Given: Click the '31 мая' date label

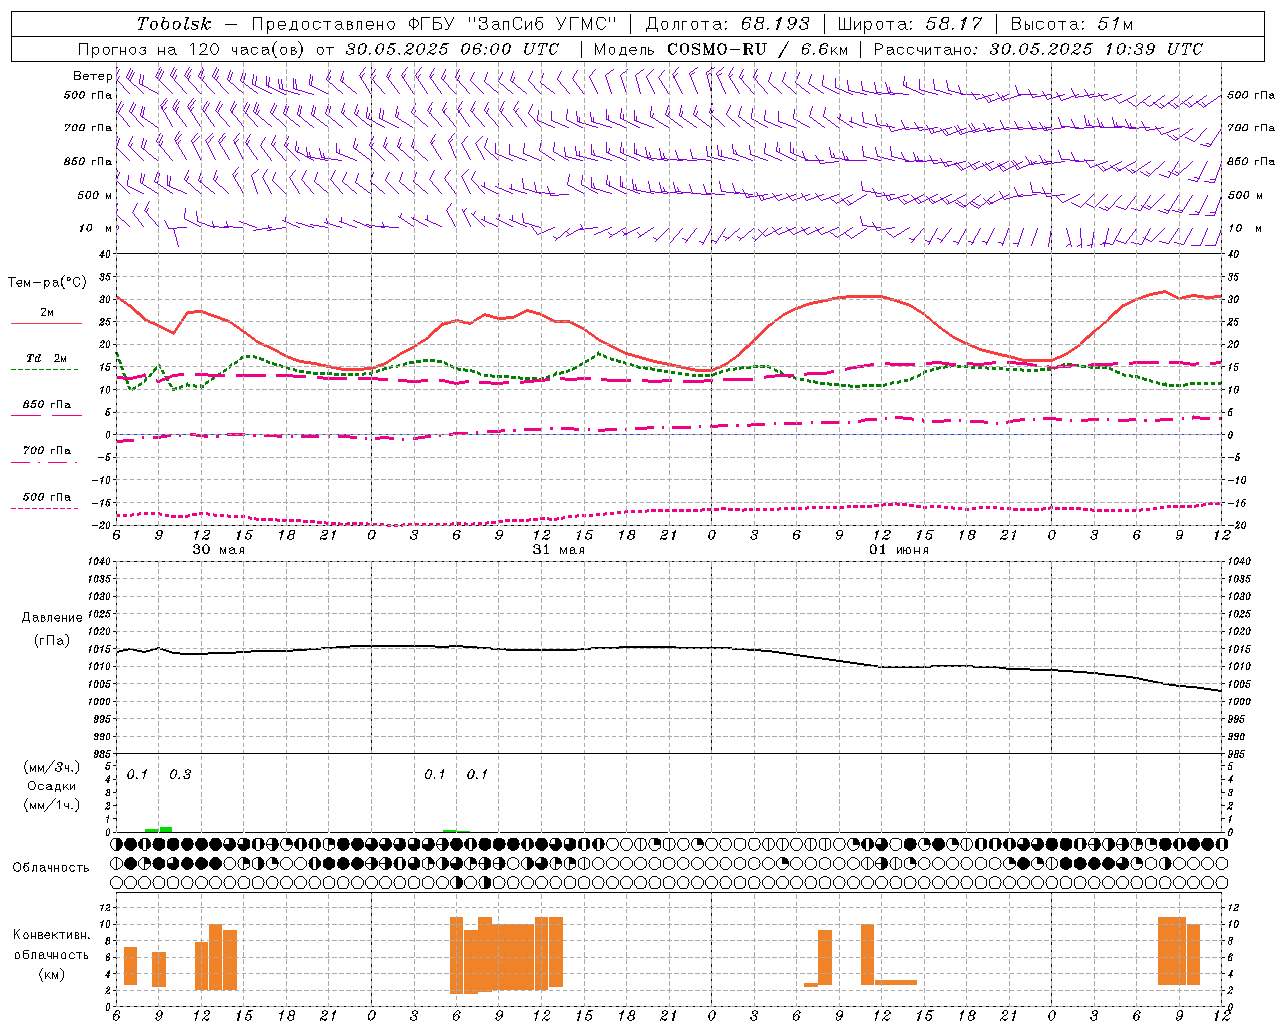Looking at the screenshot, I should 558,549.
